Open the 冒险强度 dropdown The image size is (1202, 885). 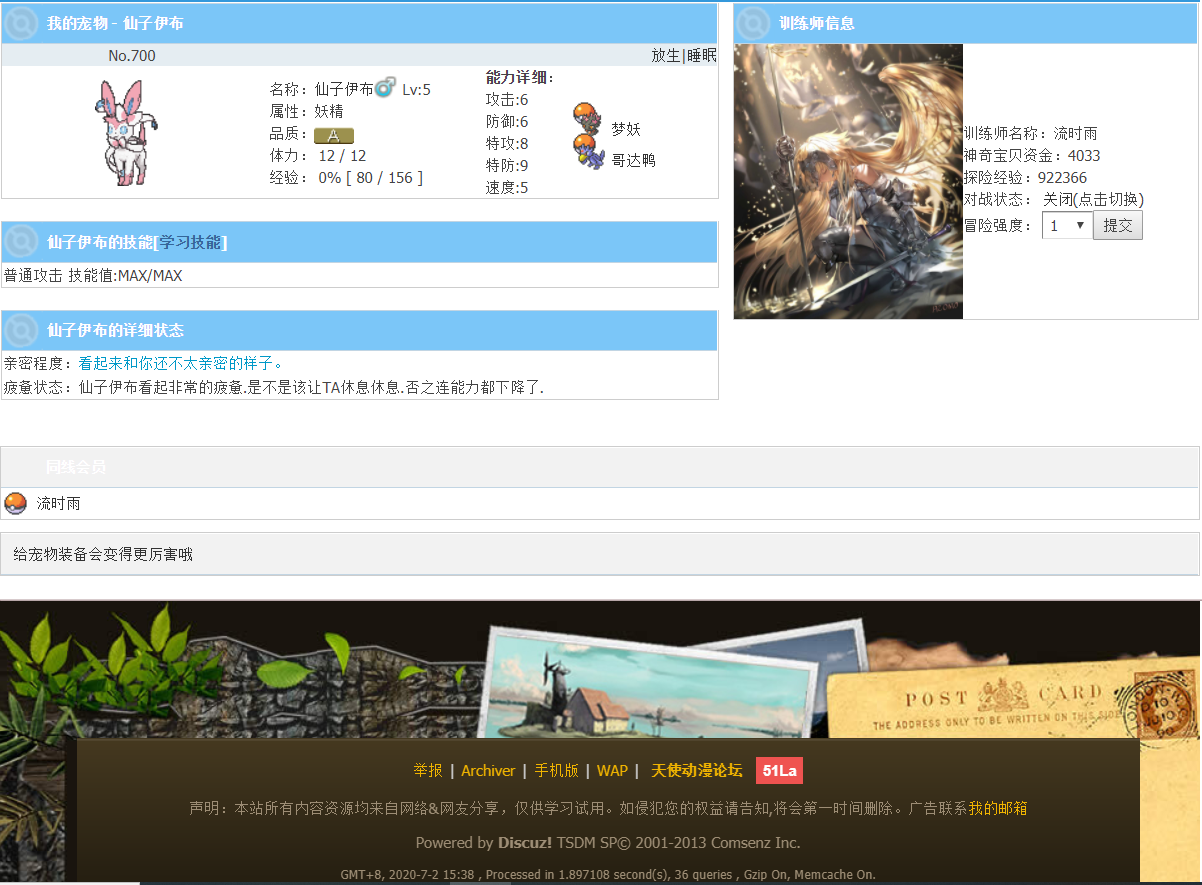click(x=1066, y=226)
